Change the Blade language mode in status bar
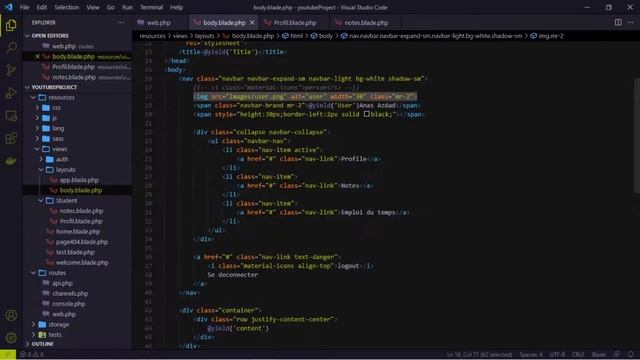 599,354
